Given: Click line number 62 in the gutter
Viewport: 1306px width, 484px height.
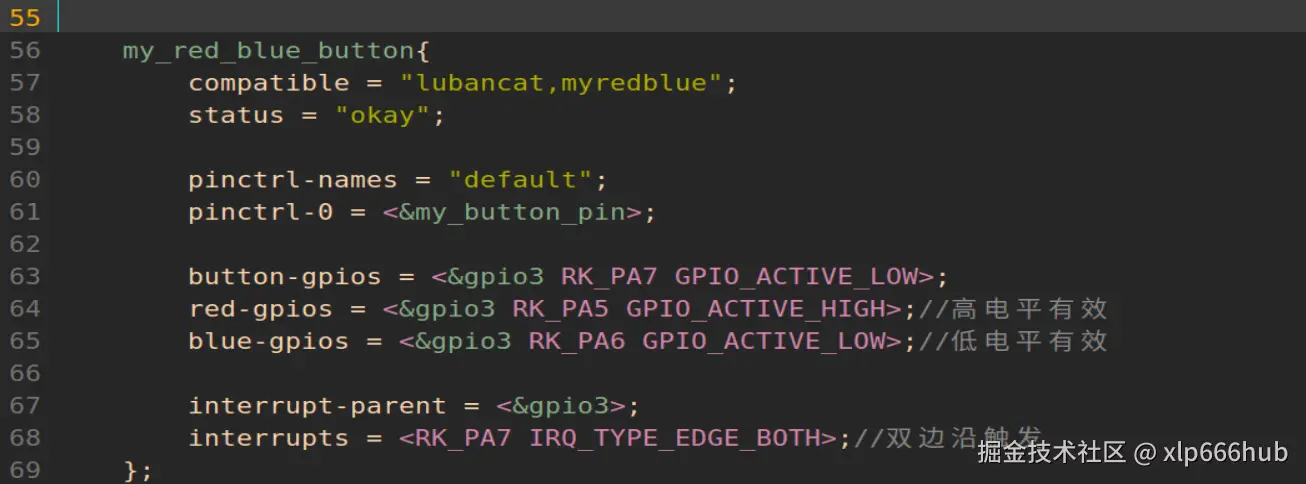Looking at the screenshot, I should [x=25, y=244].
